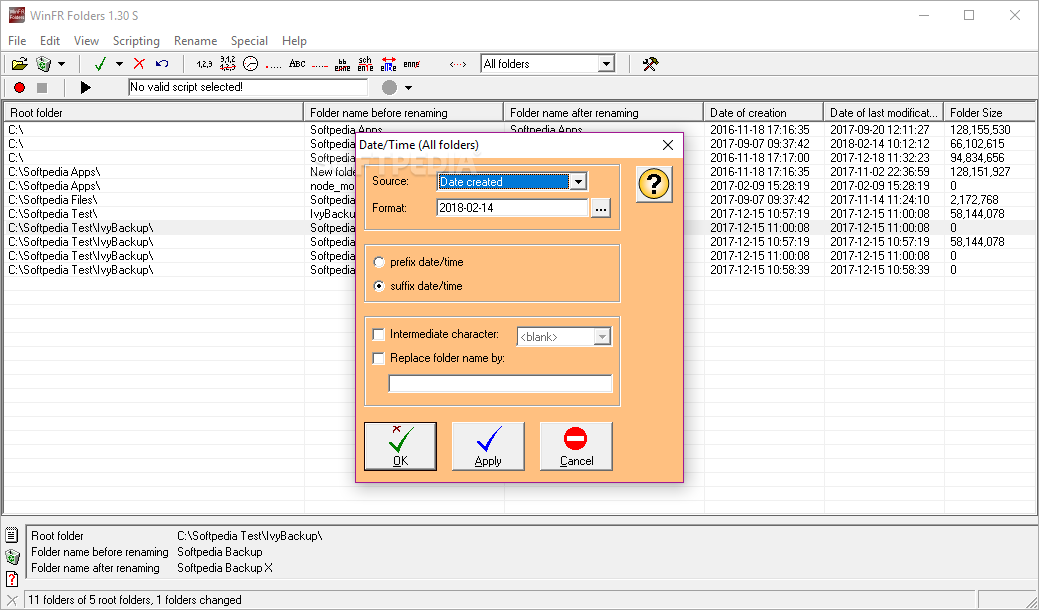Screen dimensions: 1039x610
Task: Enable the 'Intermediate character' checkbox
Action: click(x=378, y=334)
